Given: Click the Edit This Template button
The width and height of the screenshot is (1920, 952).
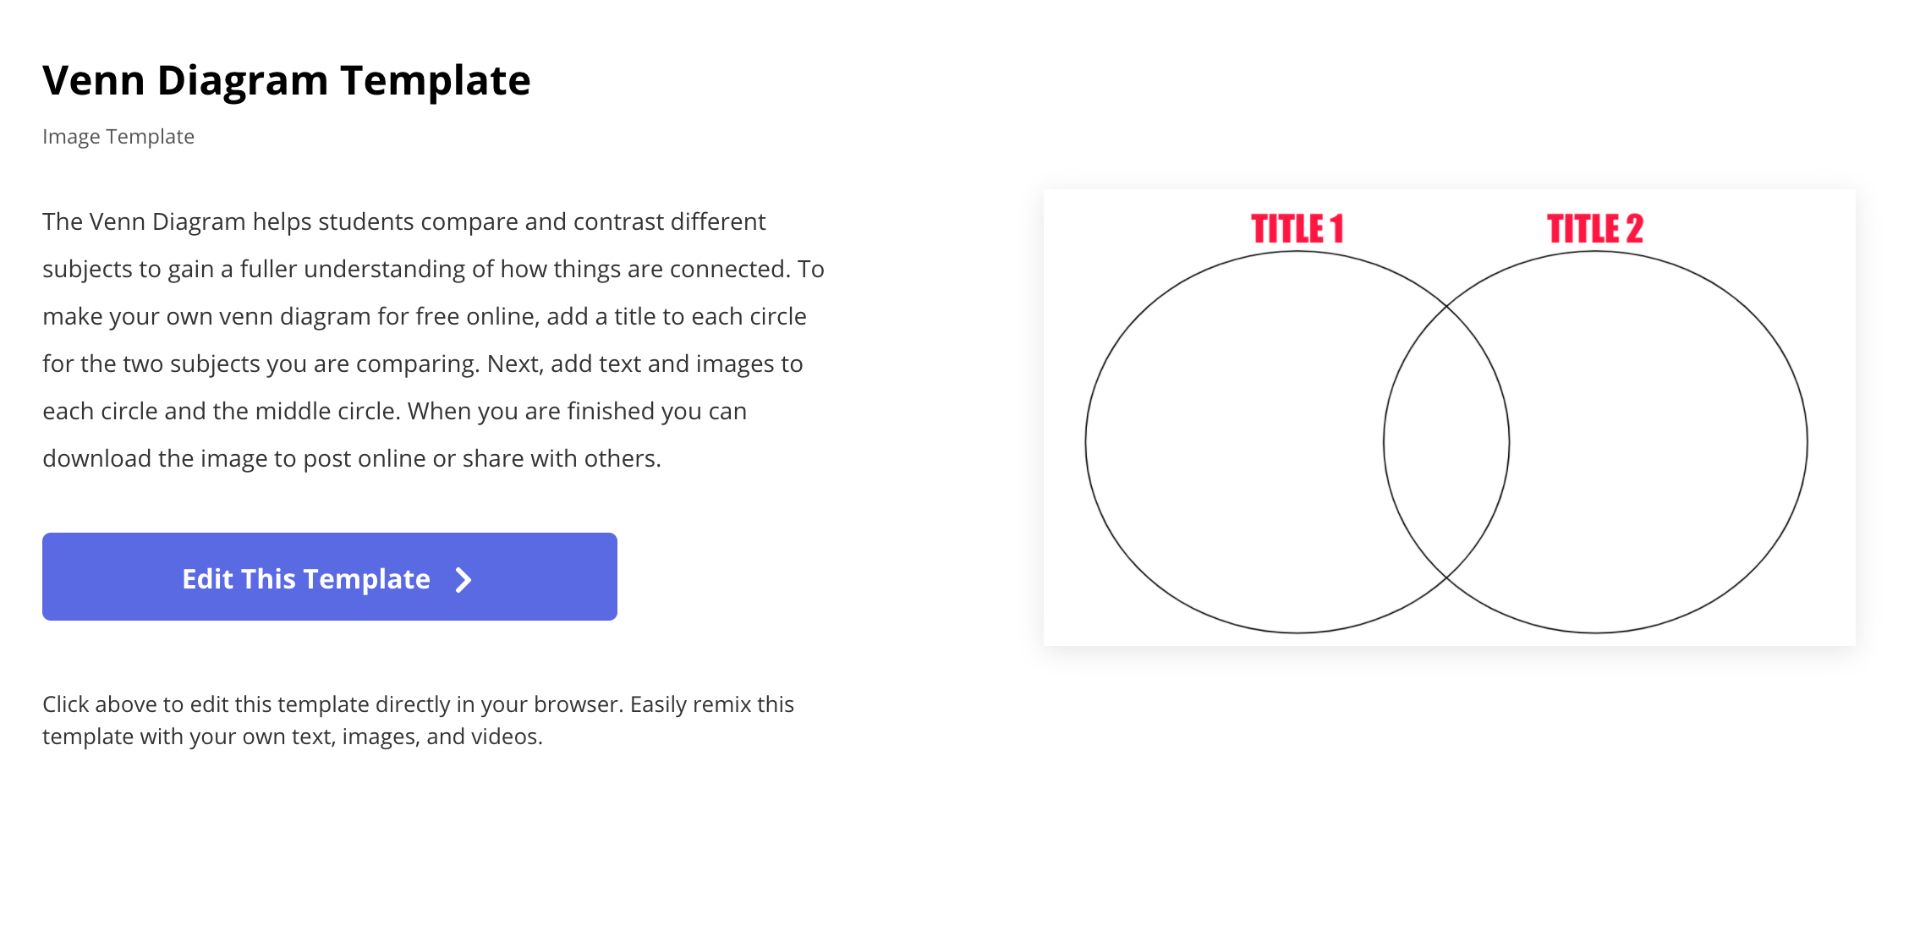Looking at the screenshot, I should click(x=329, y=577).
